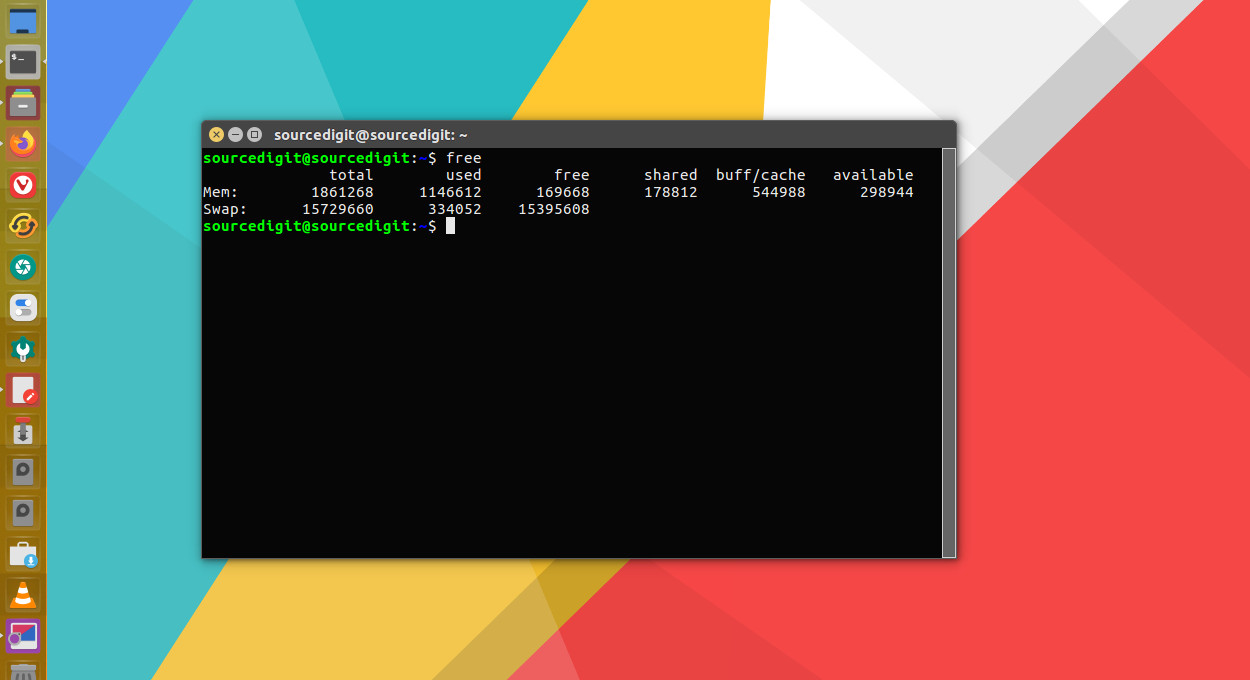
Task: Open the settings sliders app icon
Action: 22,307
